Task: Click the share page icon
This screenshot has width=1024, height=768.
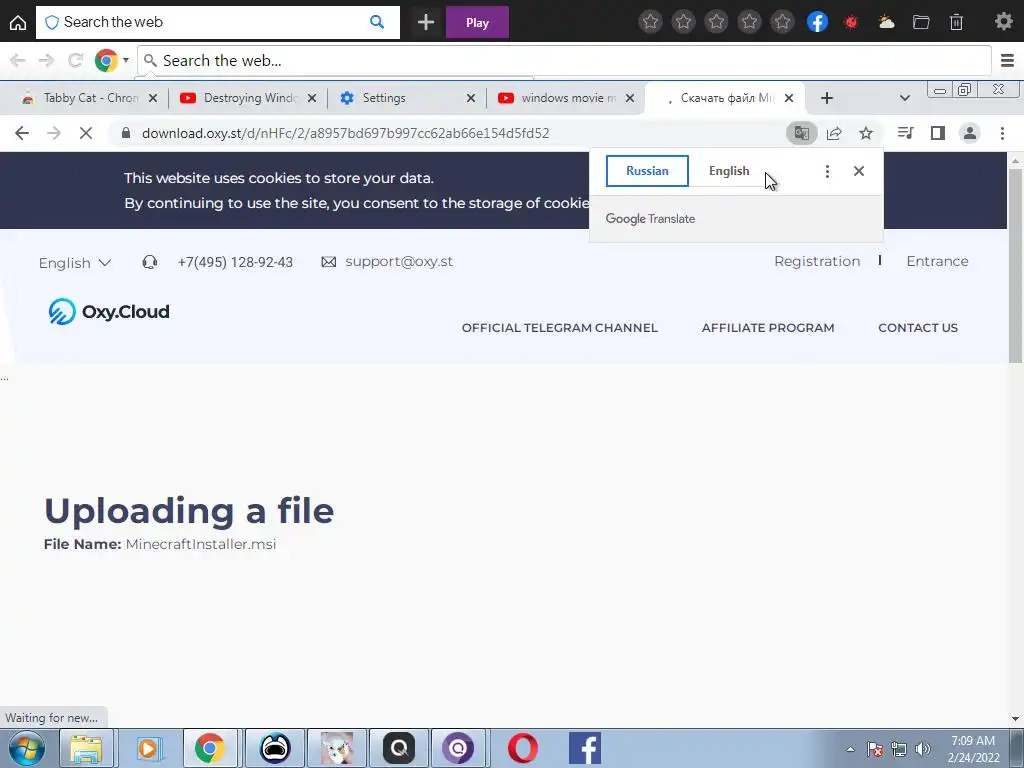Action: point(834,133)
